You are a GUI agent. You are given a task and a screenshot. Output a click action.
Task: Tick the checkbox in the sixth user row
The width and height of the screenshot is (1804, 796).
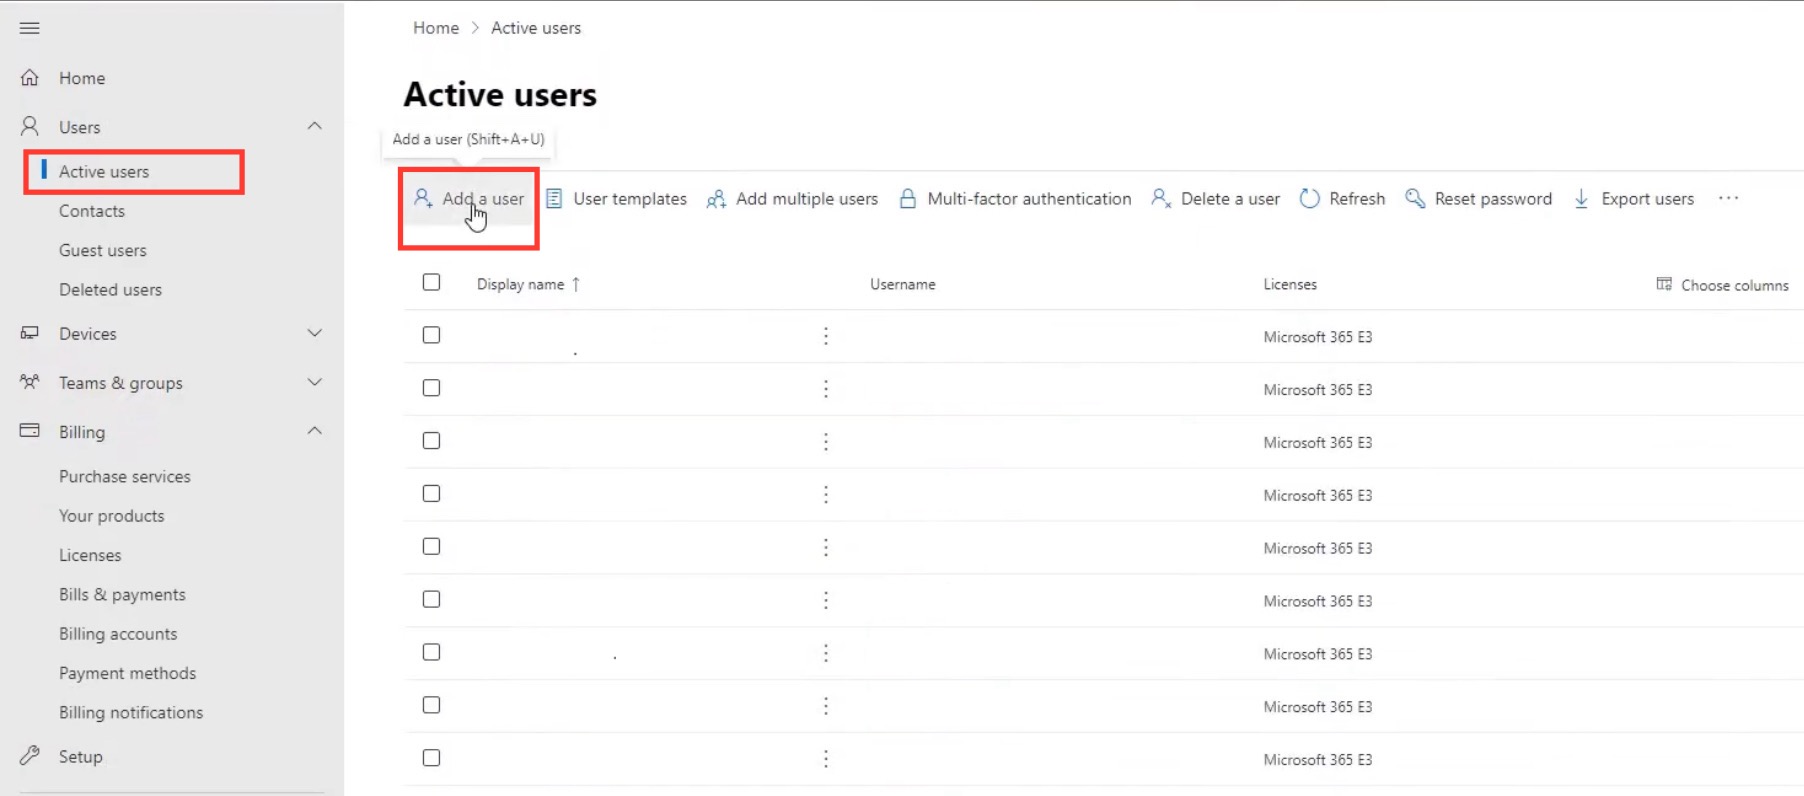(x=431, y=600)
